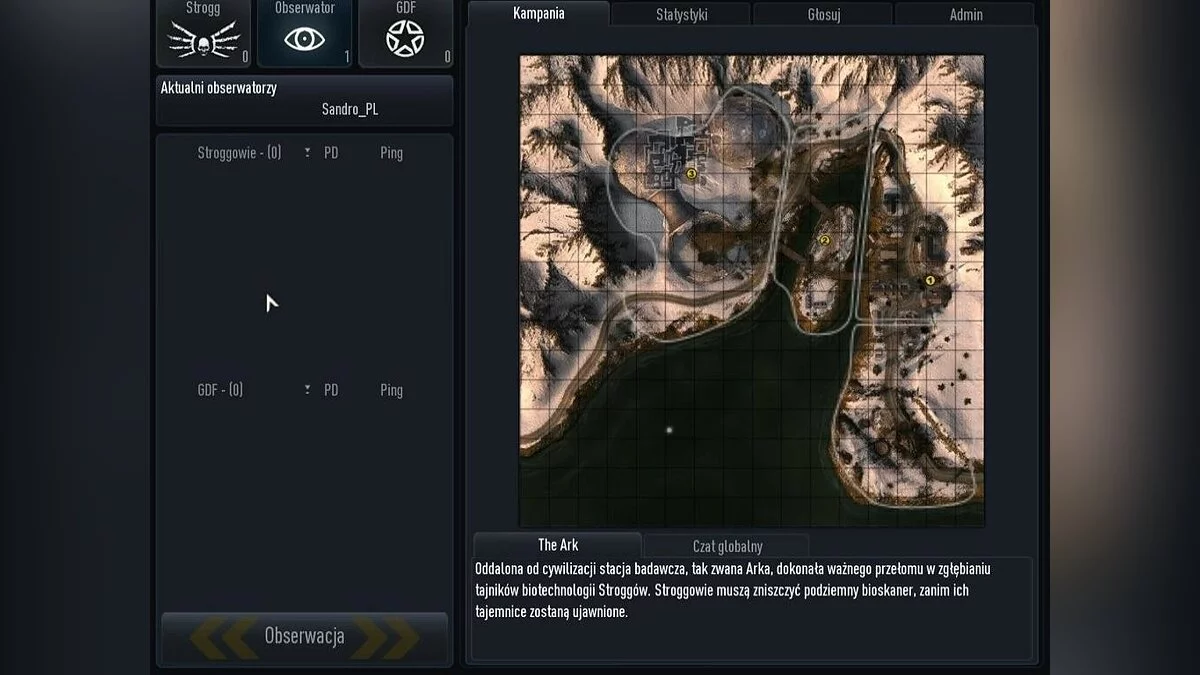Join the GDF team via its star emblem
1200x675 pixels.
point(405,38)
